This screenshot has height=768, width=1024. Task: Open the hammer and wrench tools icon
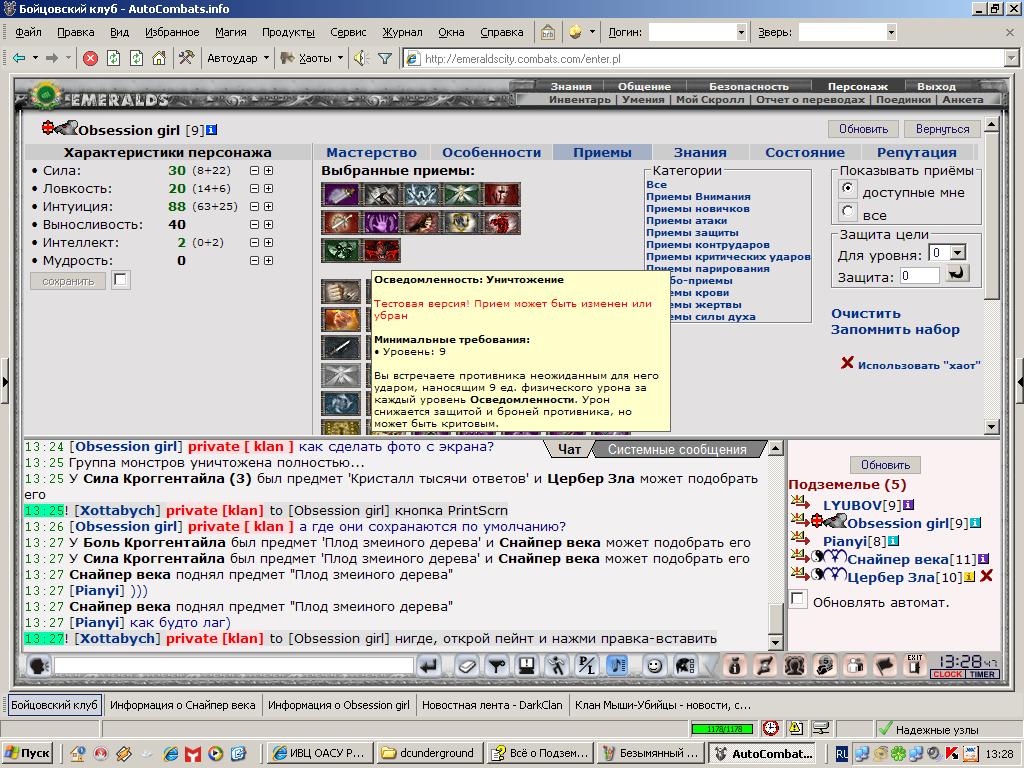[187, 58]
